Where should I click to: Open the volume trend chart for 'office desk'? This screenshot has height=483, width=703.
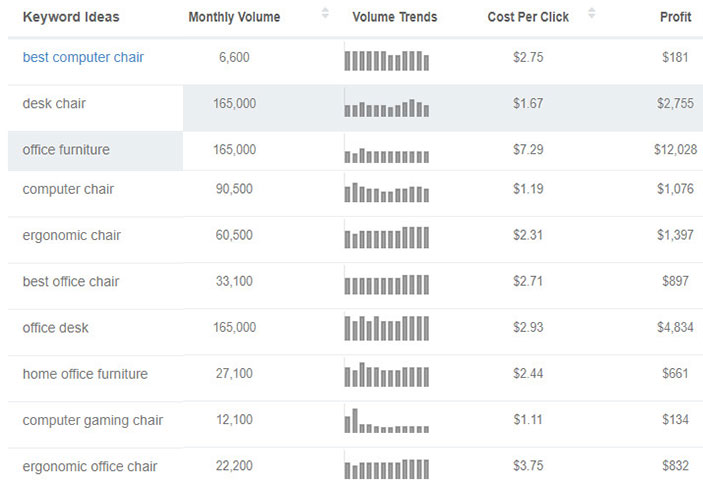[x=386, y=328]
